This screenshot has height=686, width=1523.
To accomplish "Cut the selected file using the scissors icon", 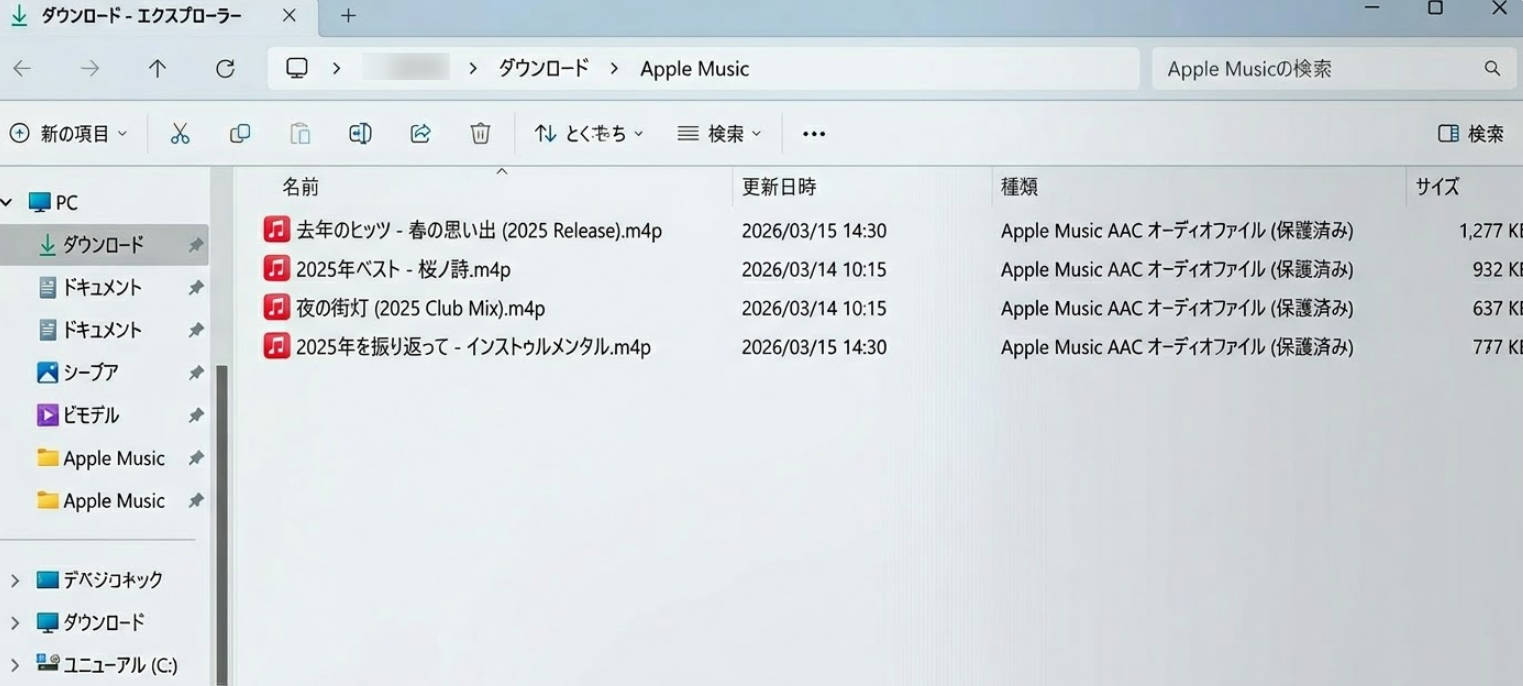I will point(180,133).
